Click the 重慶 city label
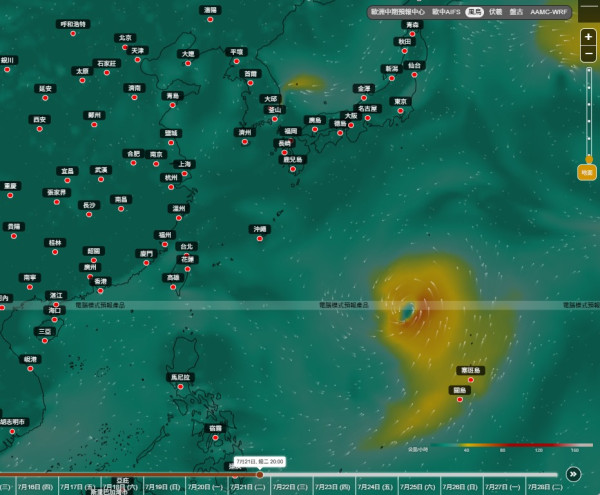This screenshot has width=600, height=495. 10,186
